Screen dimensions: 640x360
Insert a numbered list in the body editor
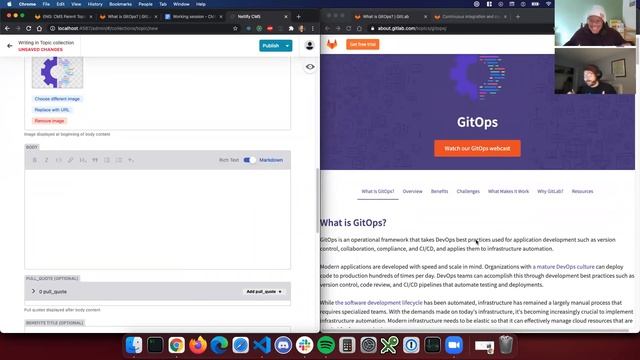119,160
